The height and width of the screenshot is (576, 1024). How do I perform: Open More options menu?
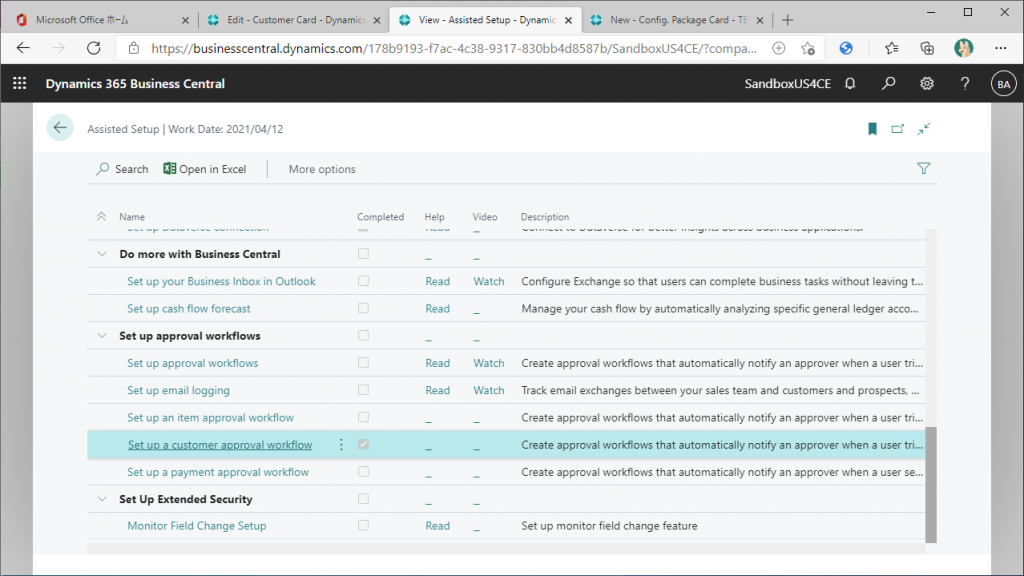click(x=322, y=169)
